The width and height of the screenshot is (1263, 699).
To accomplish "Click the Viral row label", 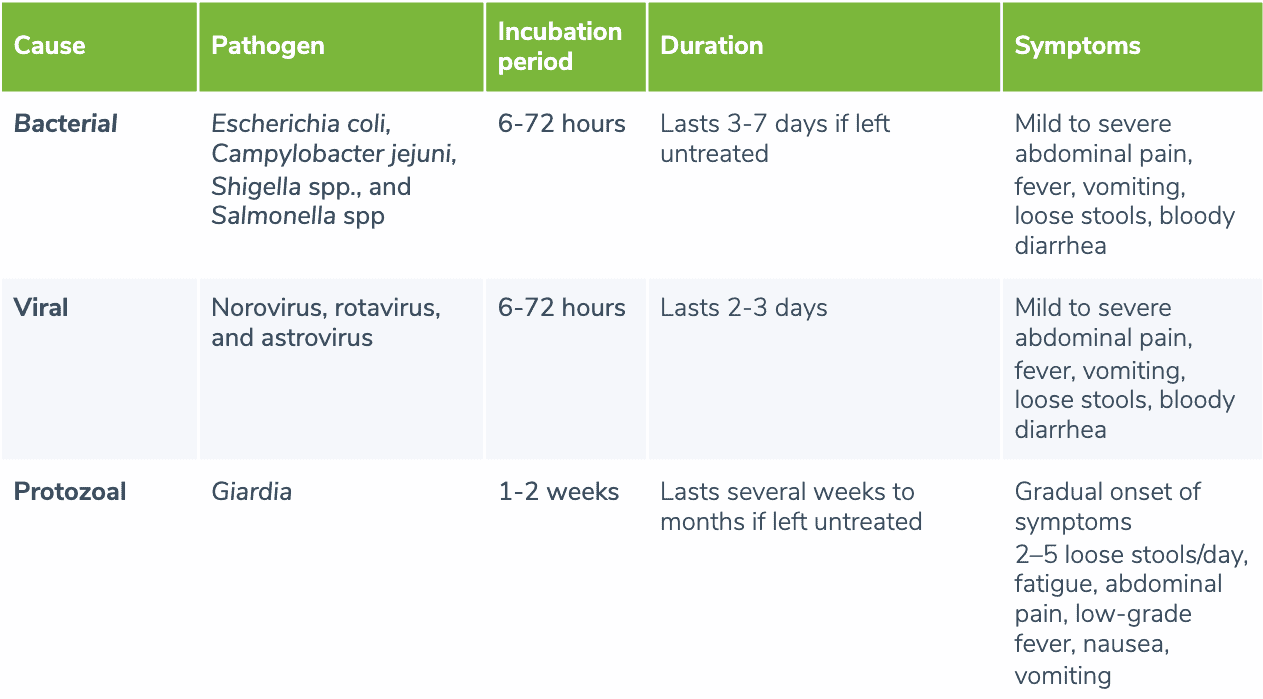I will point(41,308).
